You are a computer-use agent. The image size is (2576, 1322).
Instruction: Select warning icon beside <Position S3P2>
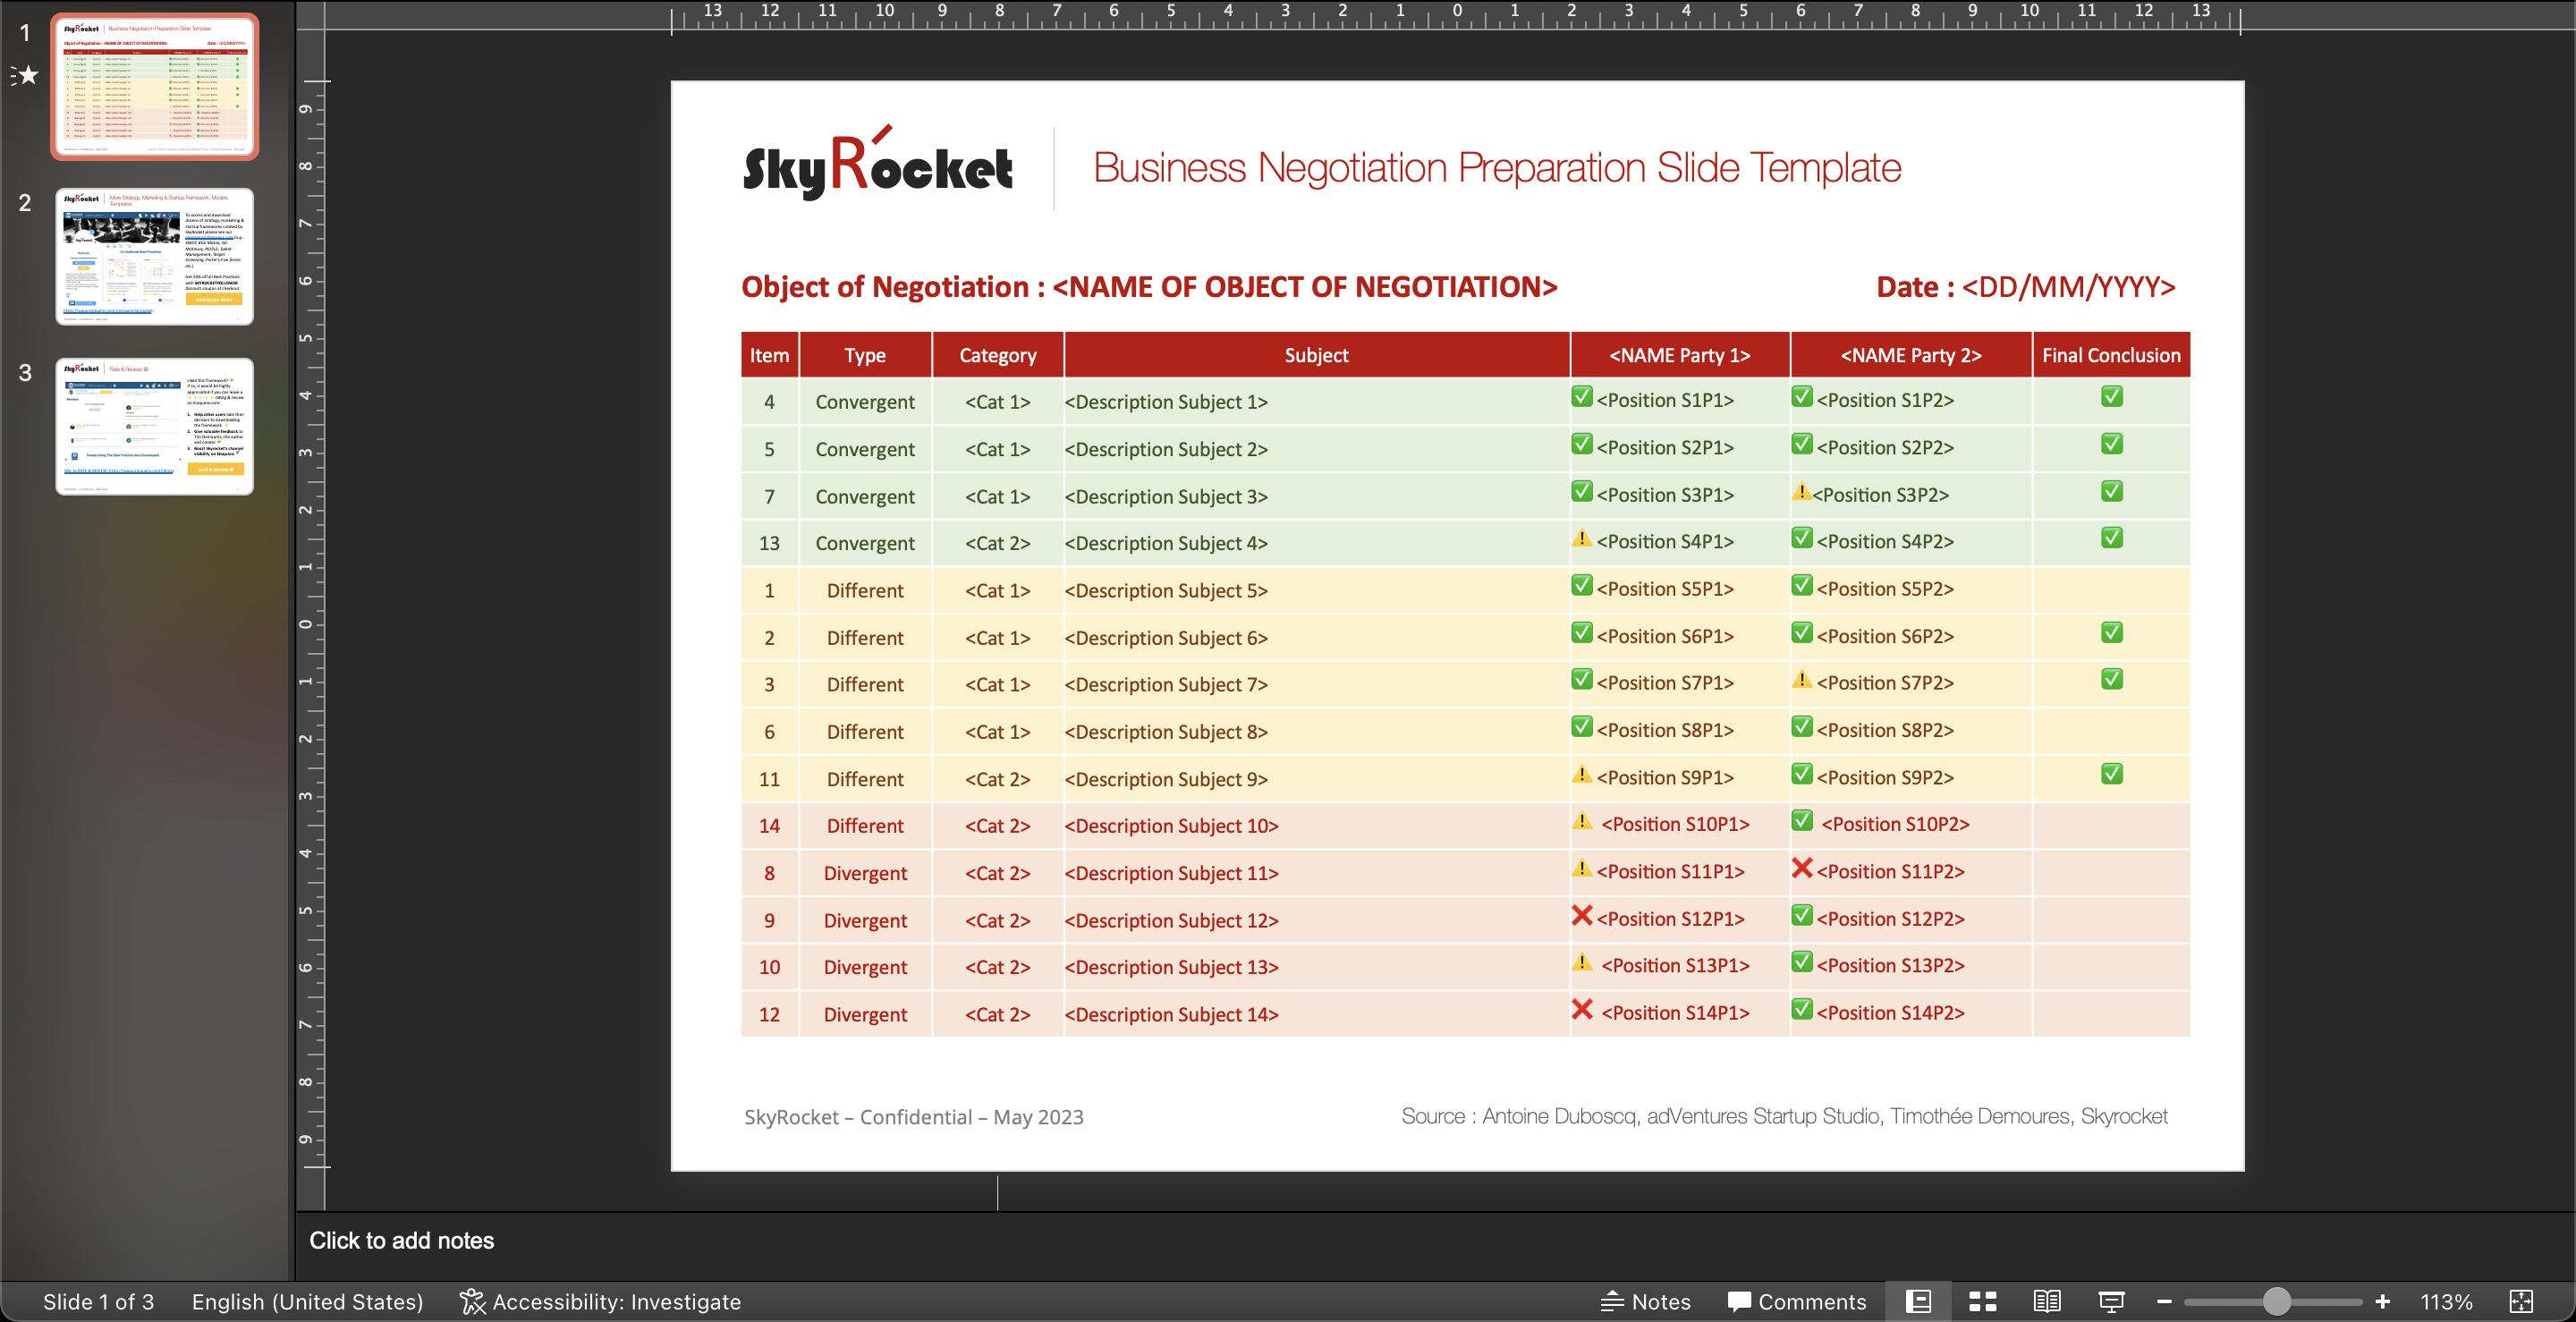coord(1801,492)
